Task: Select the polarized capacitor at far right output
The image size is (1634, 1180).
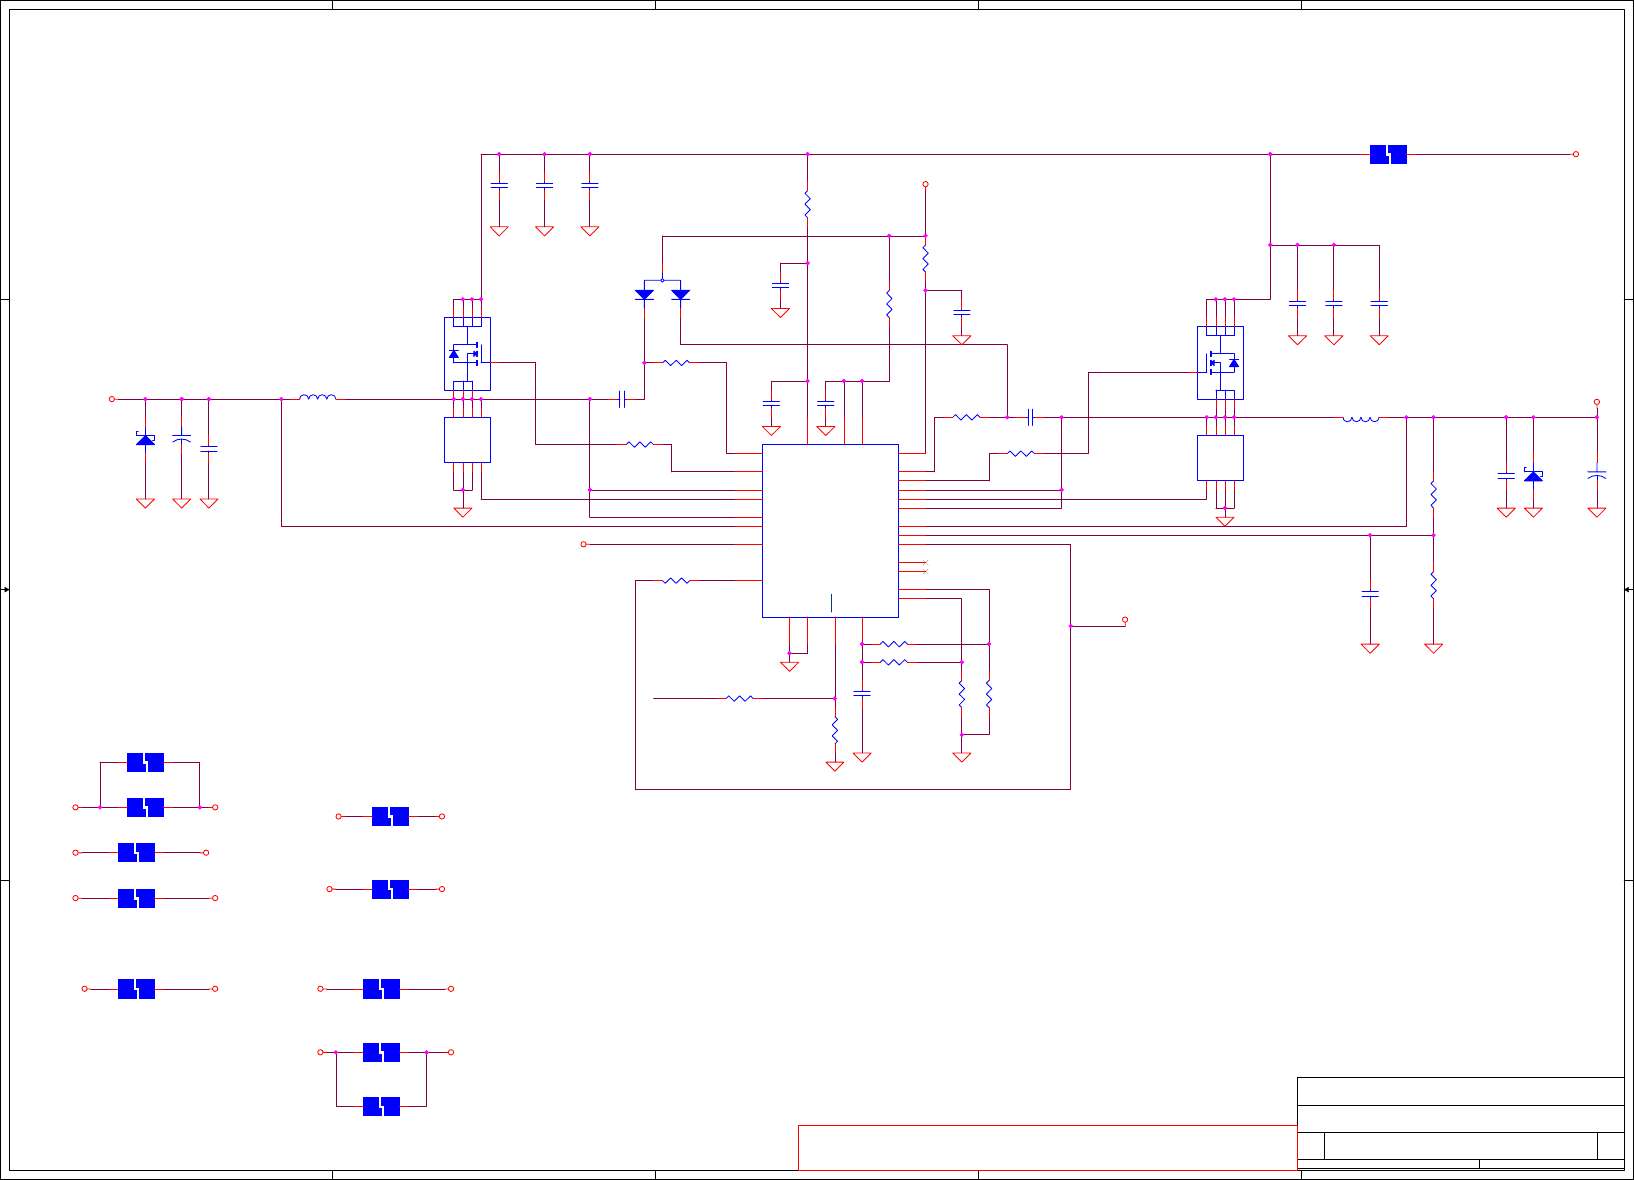Action: pyautogui.click(x=1597, y=475)
